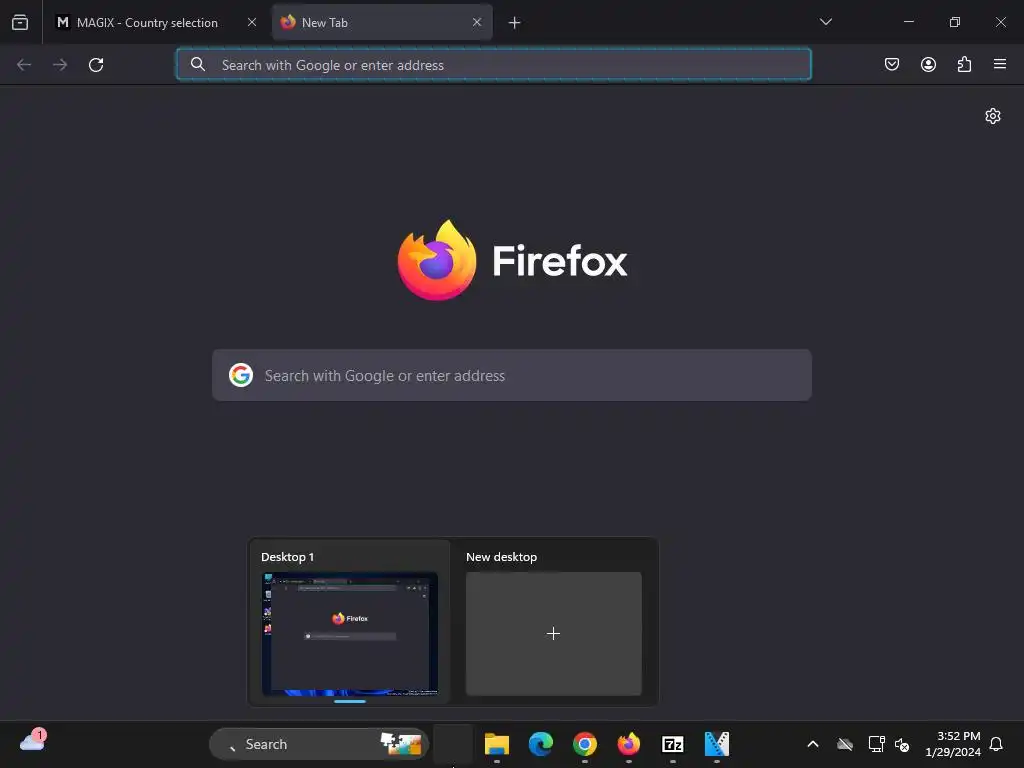Show hidden system tray icons
The width and height of the screenshot is (1024, 768).
(x=813, y=744)
